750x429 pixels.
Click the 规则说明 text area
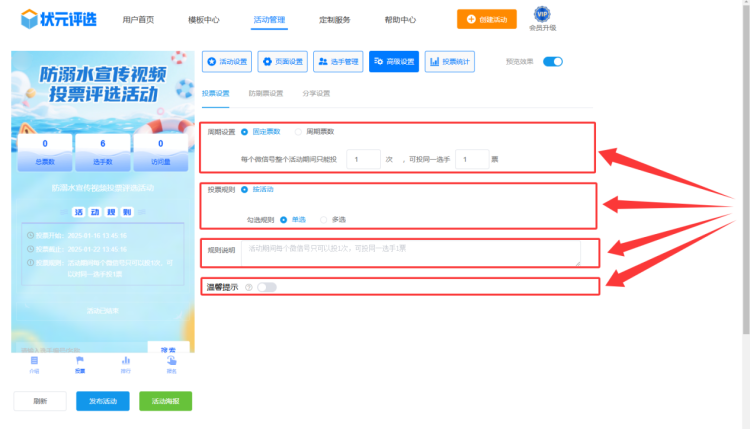410,252
